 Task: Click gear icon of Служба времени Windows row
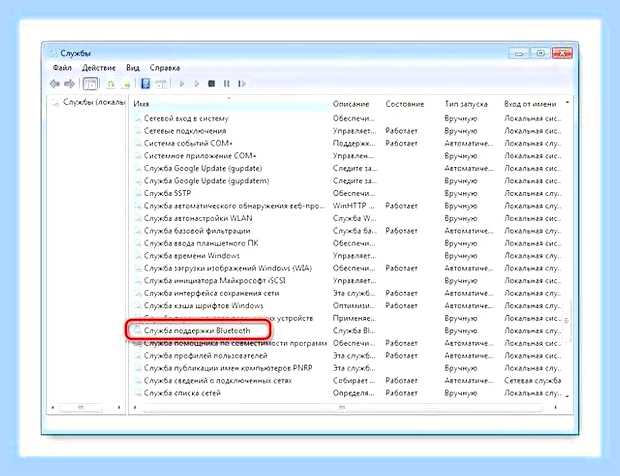pos(138,256)
